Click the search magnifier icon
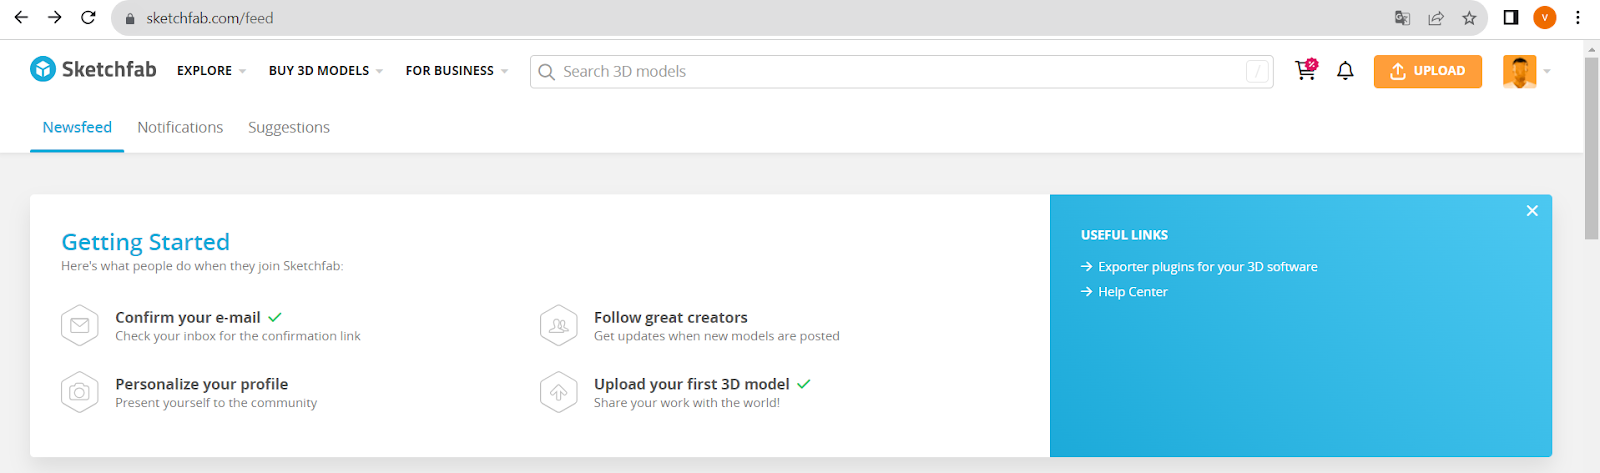 pos(546,72)
